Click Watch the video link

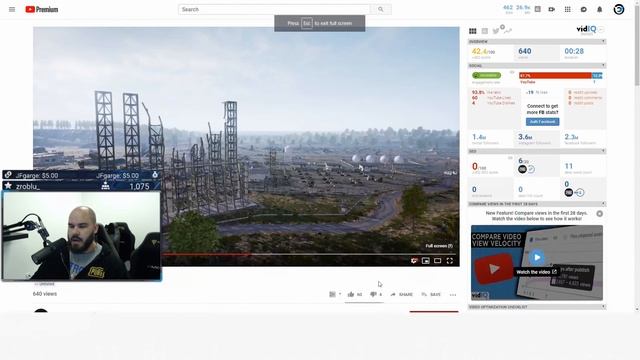(536, 272)
